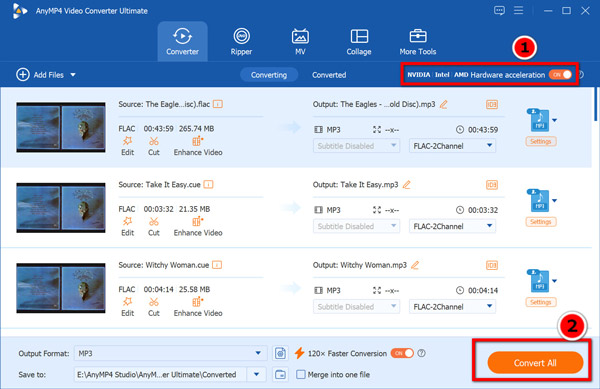Viewport: 600px width, 389px height.
Task: Open MP3 format icon for Take It Easy row
Action: (539, 200)
